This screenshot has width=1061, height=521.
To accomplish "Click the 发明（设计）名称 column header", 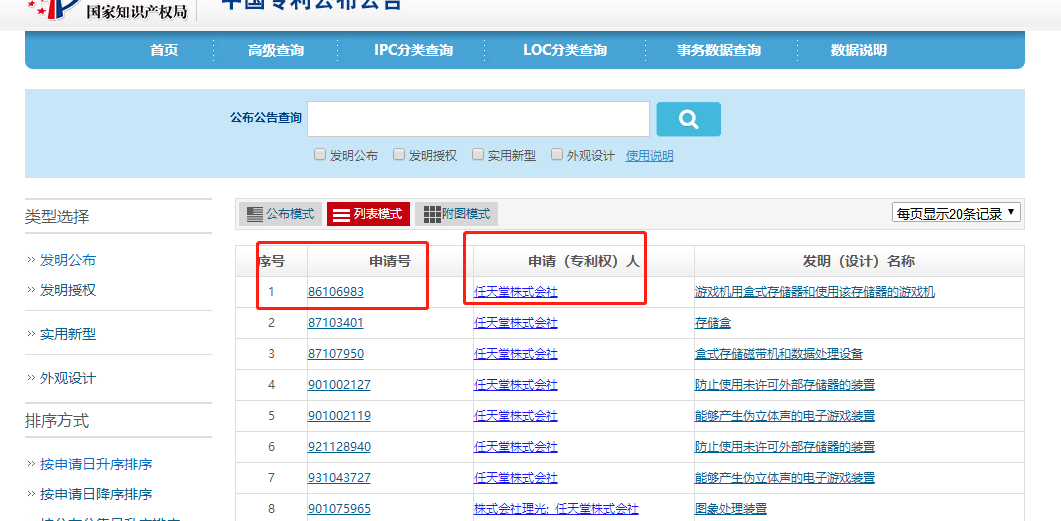I will coord(859,261).
